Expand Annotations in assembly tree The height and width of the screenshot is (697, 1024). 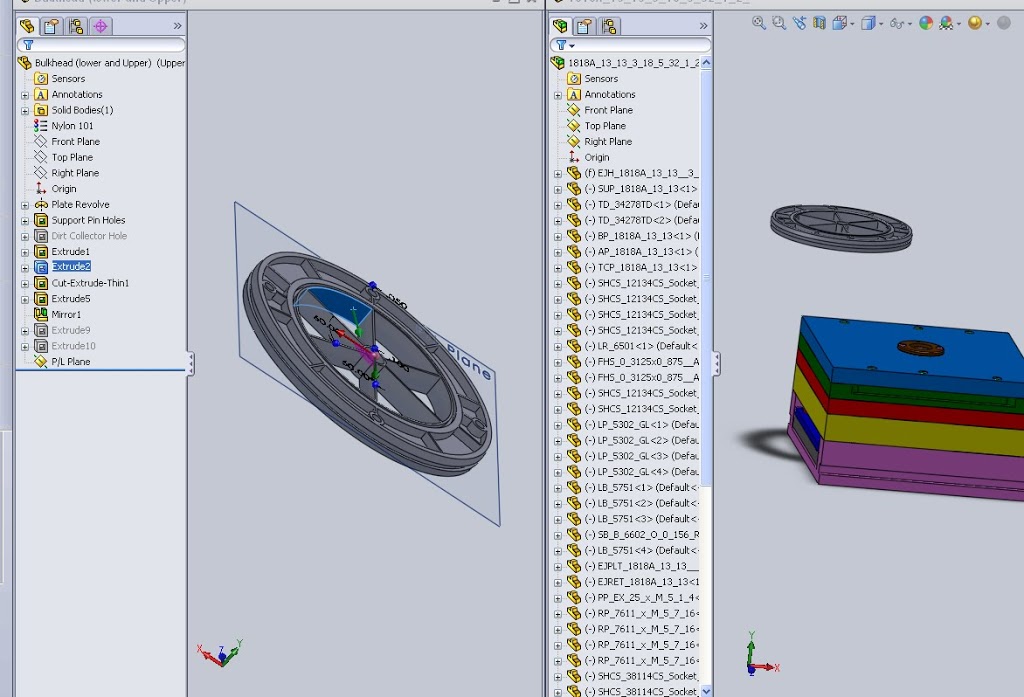(558, 95)
